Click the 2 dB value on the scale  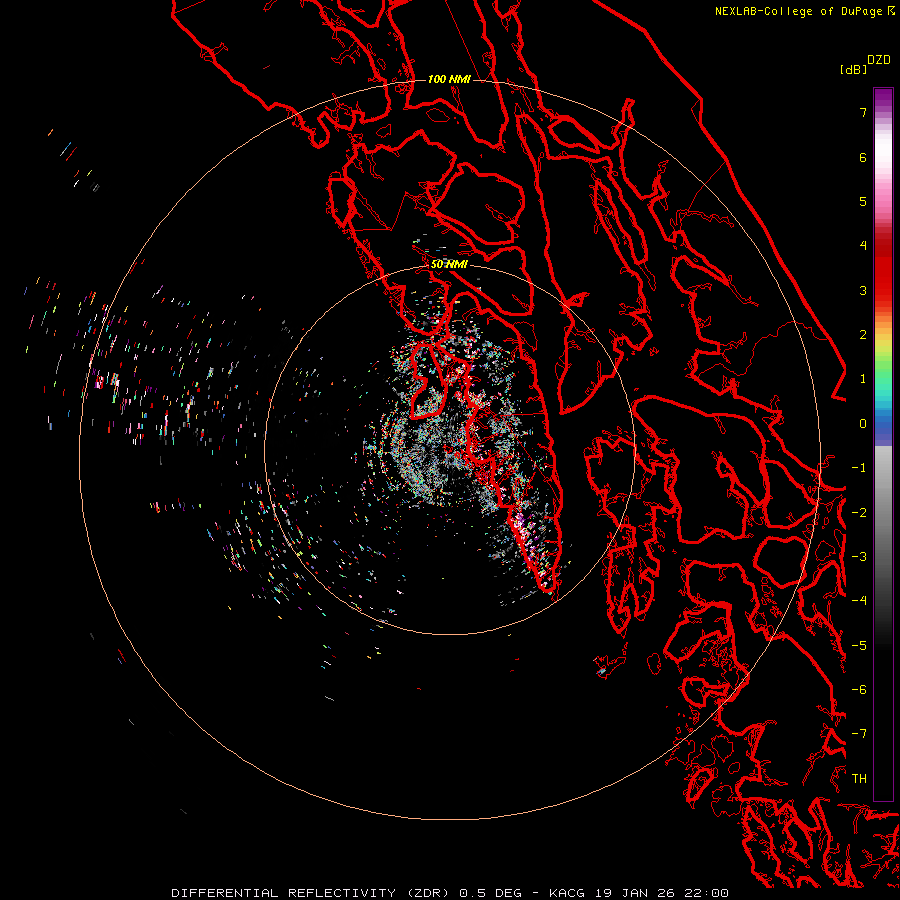tap(863, 335)
